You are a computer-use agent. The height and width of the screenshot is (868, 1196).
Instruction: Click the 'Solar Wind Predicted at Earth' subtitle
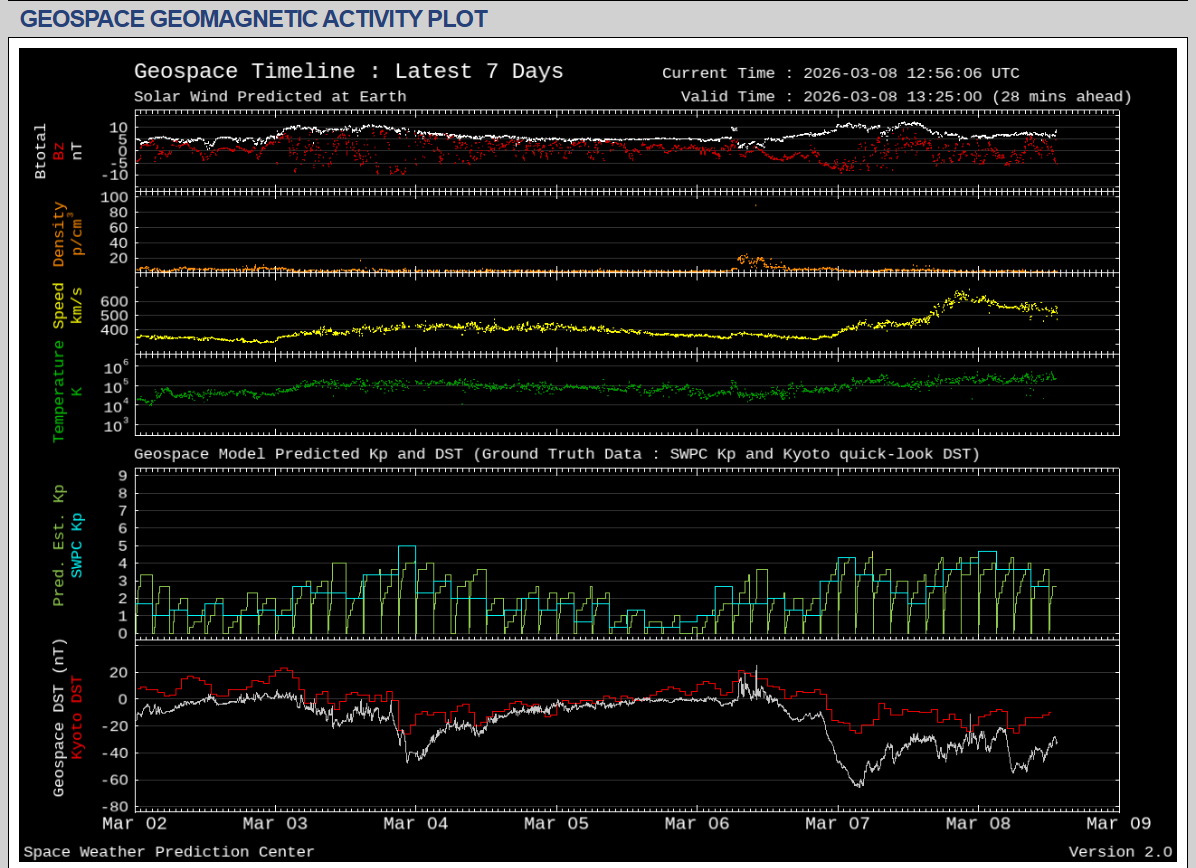click(x=270, y=97)
